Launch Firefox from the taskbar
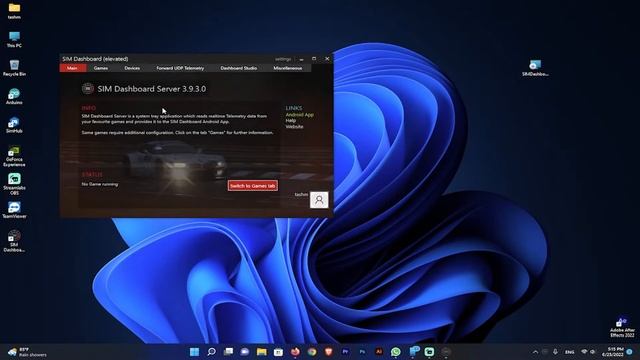Viewport: 640px width, 360px height. pyautogui.click(x=295, y=351)
